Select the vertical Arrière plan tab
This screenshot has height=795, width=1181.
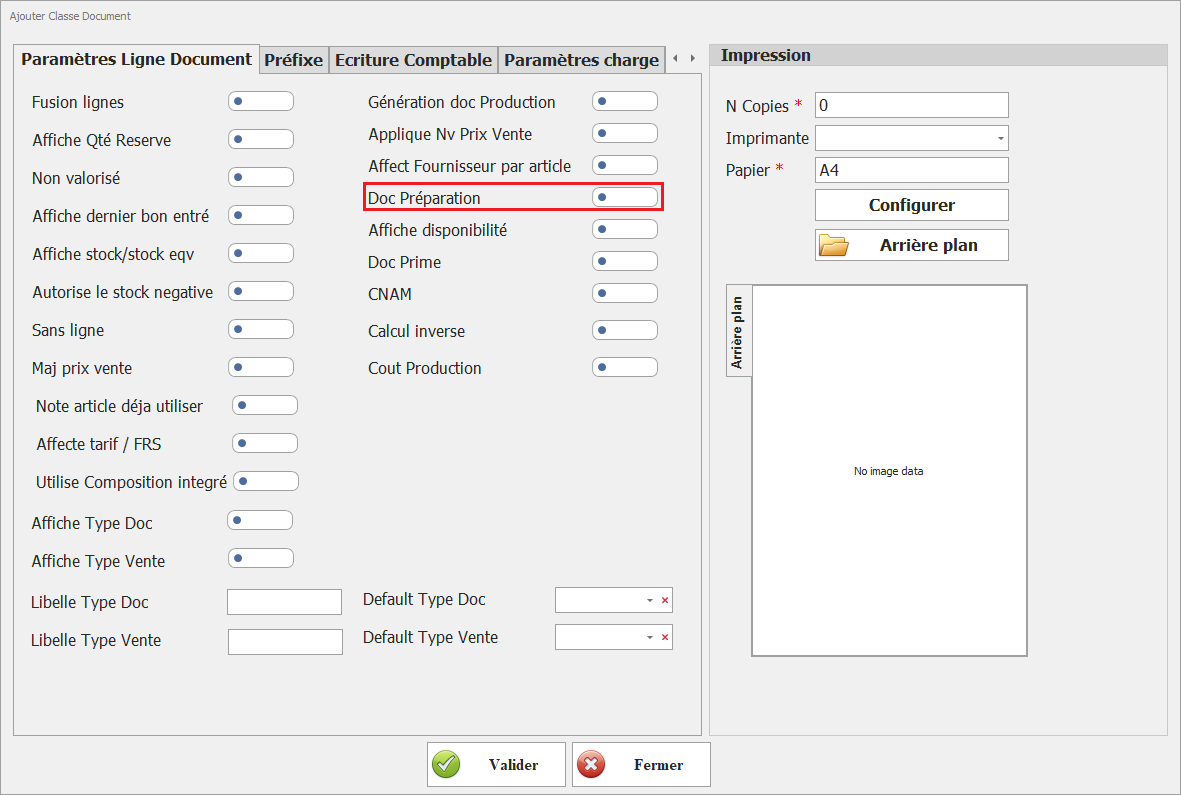click(x=738, y=331)
